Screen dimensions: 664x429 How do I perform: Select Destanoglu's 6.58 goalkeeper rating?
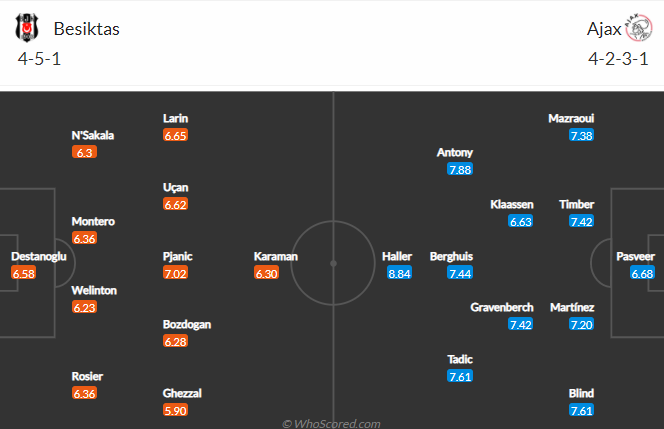[x=24, y=274]
